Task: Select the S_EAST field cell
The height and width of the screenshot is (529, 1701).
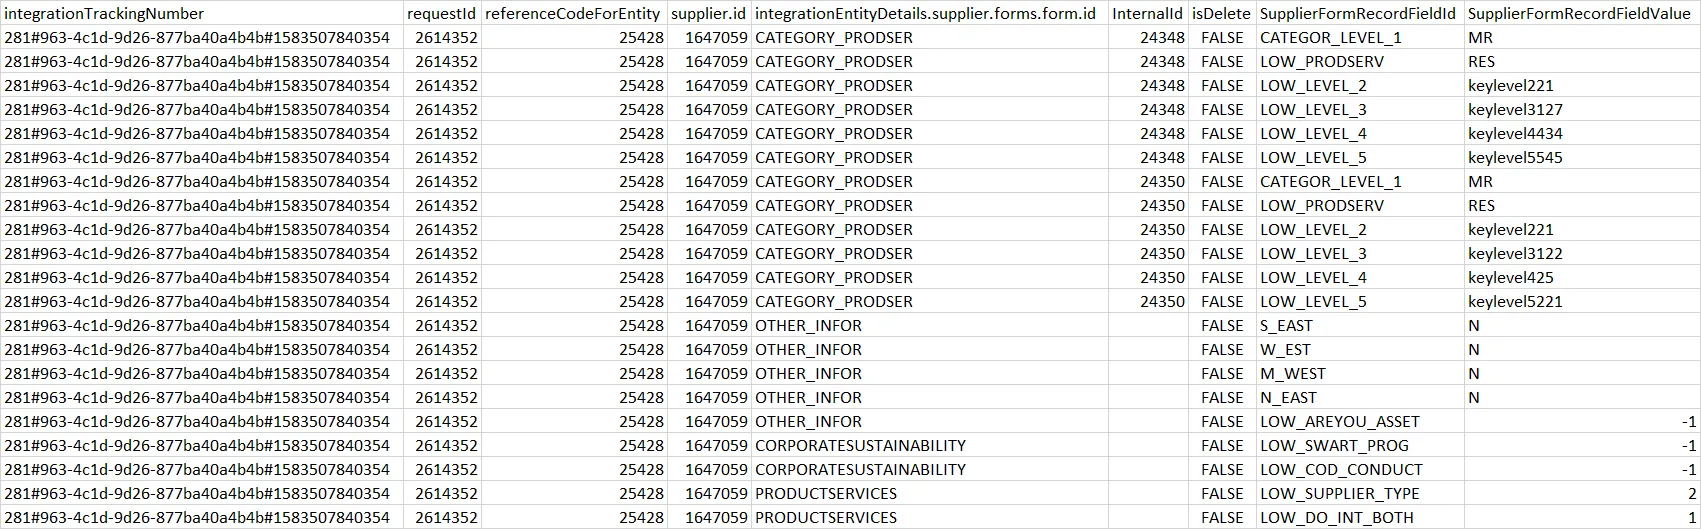Action: pyautogui.click(x=1286, y=326)
